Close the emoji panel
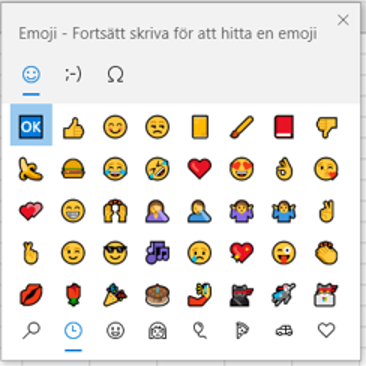Viewport: 366px width, 366px height. [x=343, y=20]
